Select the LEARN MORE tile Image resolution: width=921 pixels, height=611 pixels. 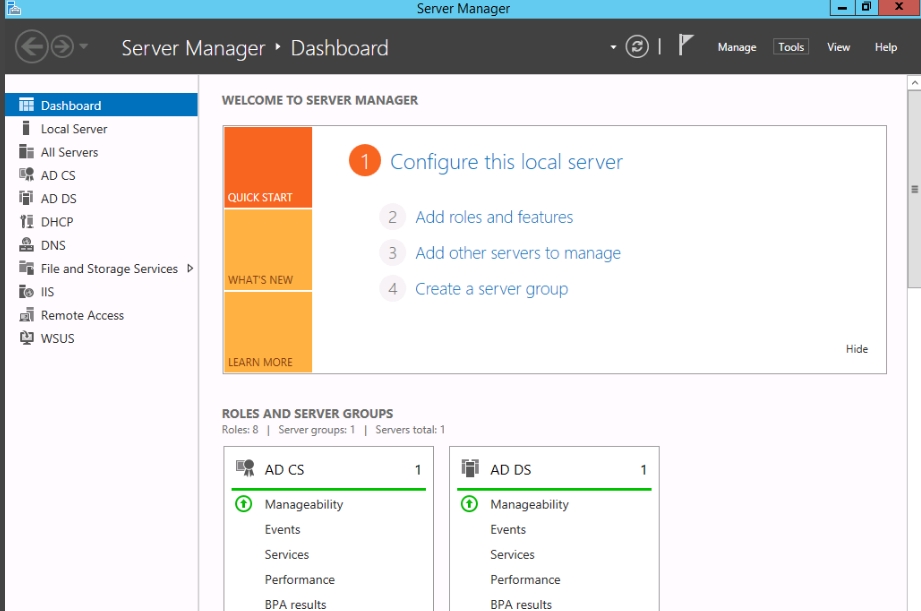(x=268, y=332)
